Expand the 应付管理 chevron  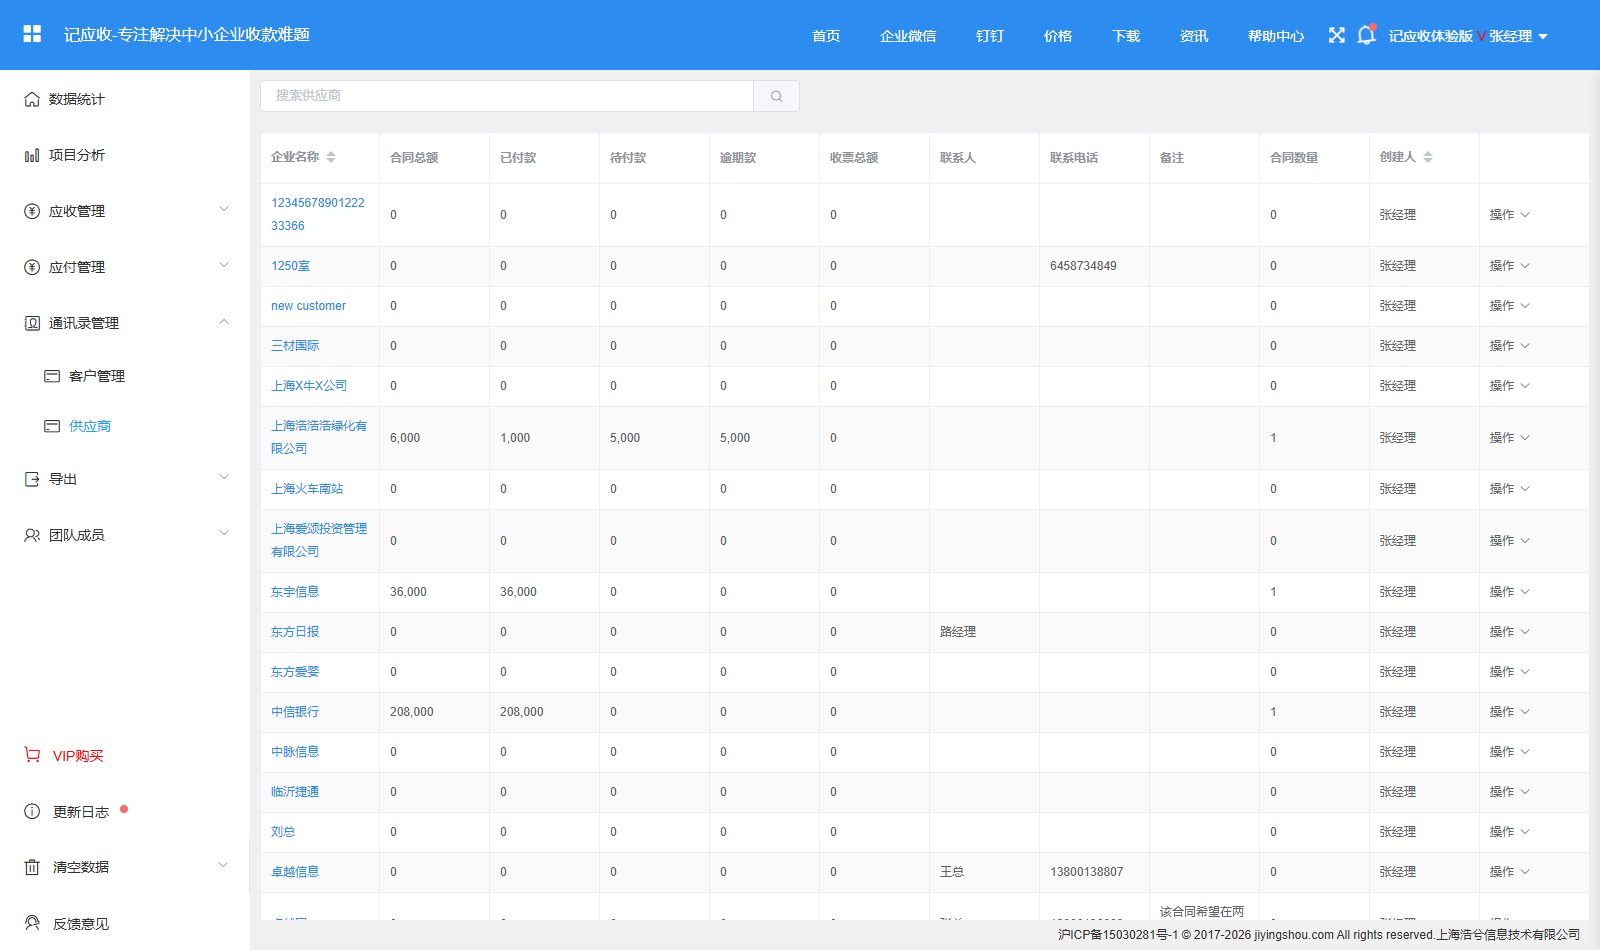point(224,265)
